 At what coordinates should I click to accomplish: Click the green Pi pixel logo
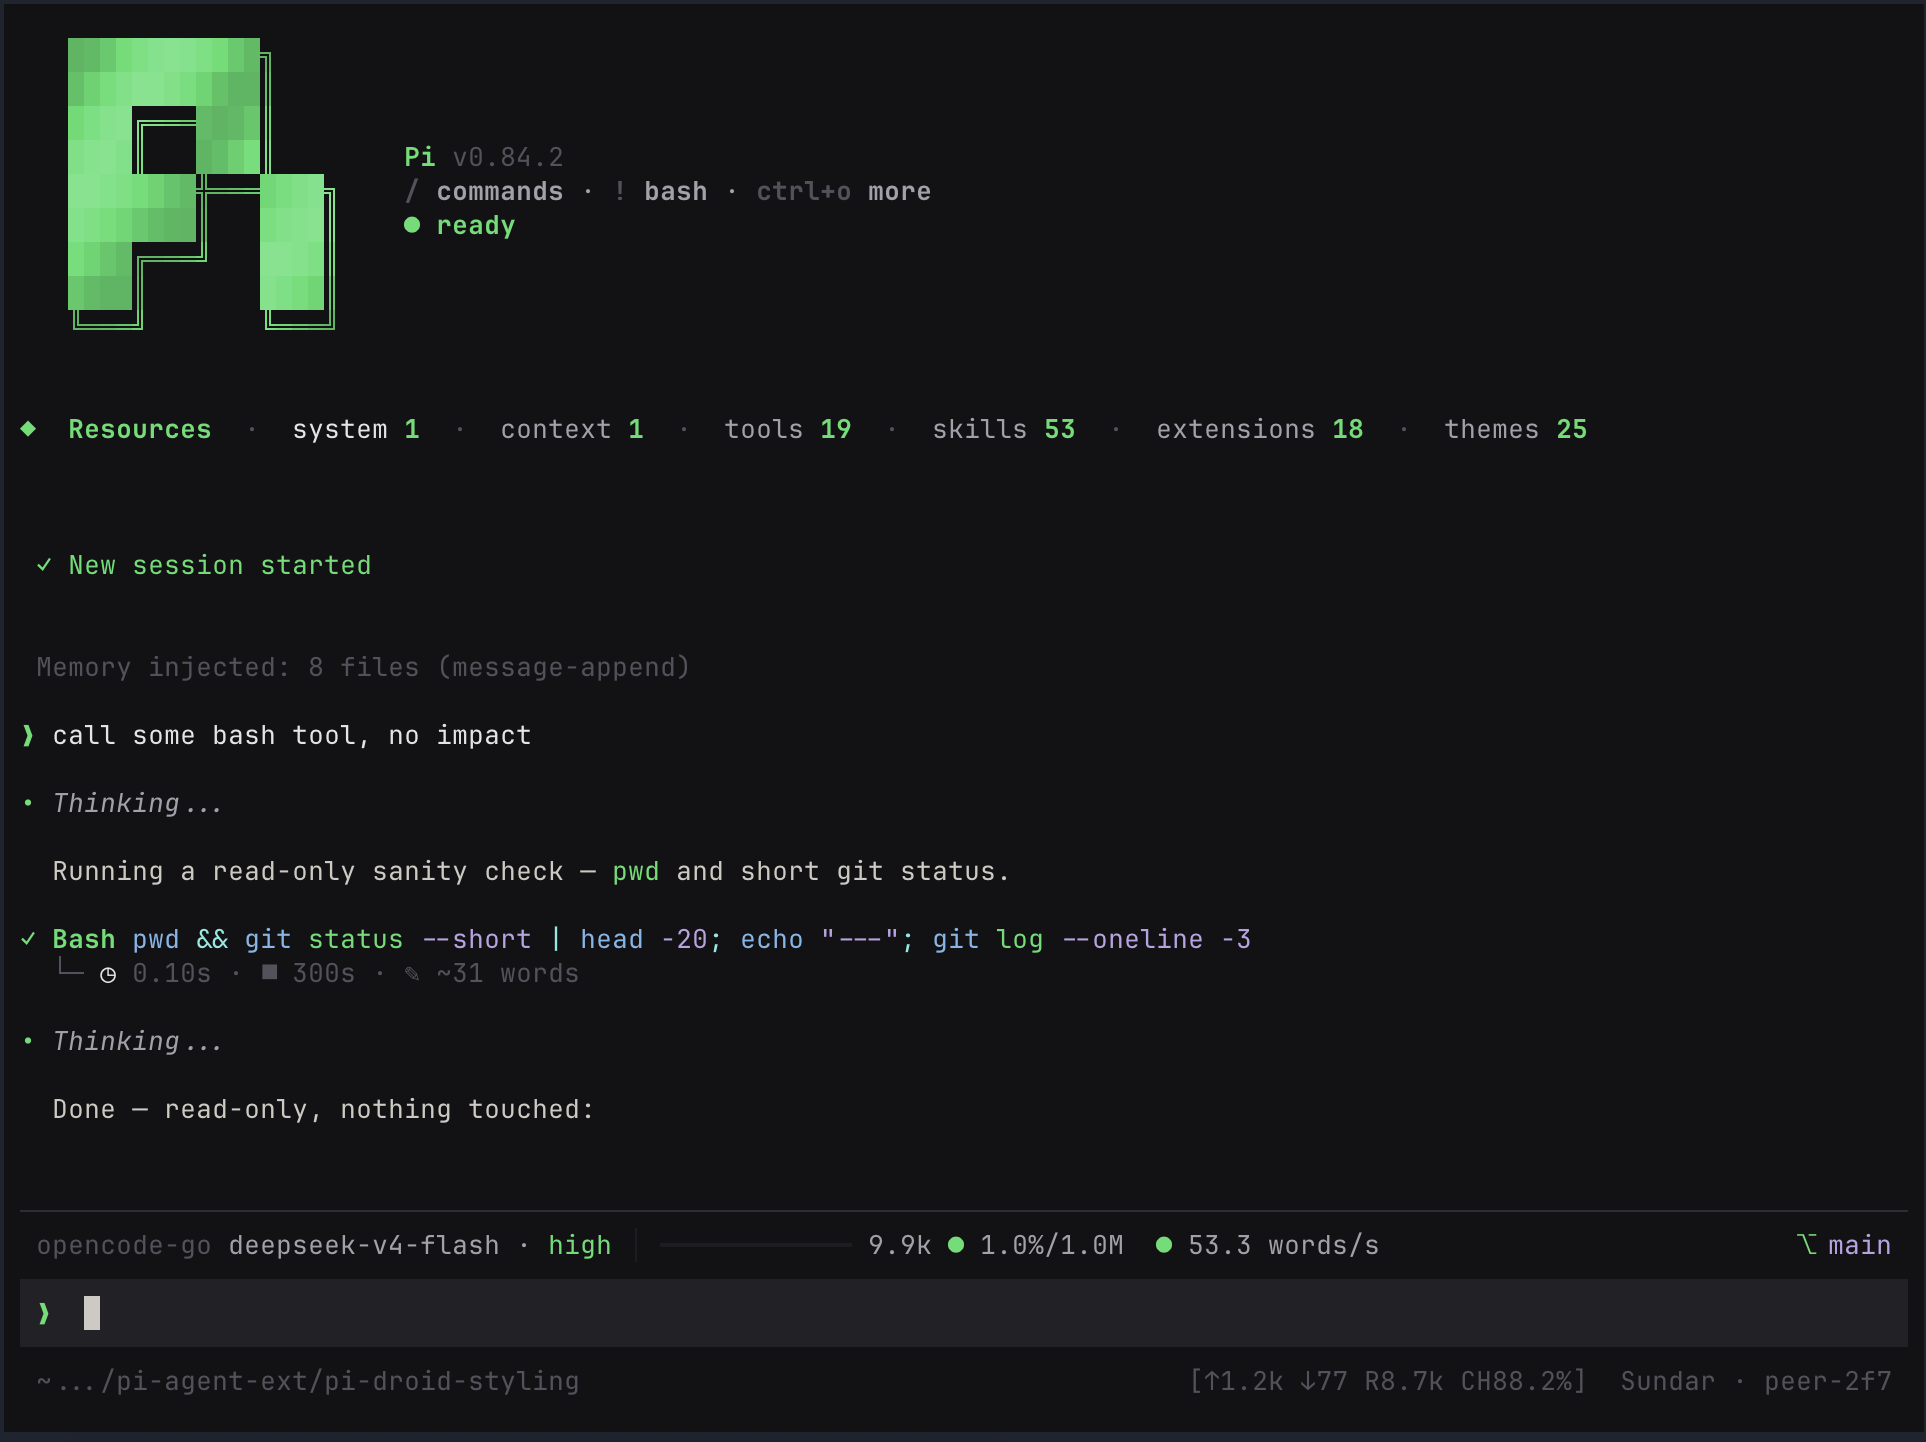201,183
